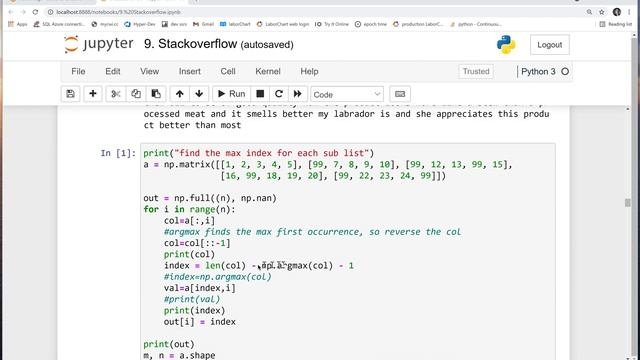The height and width of the screenshot is (360, 640).
Task: Open the Try It Online bookmark
Action: click(331, 24)
